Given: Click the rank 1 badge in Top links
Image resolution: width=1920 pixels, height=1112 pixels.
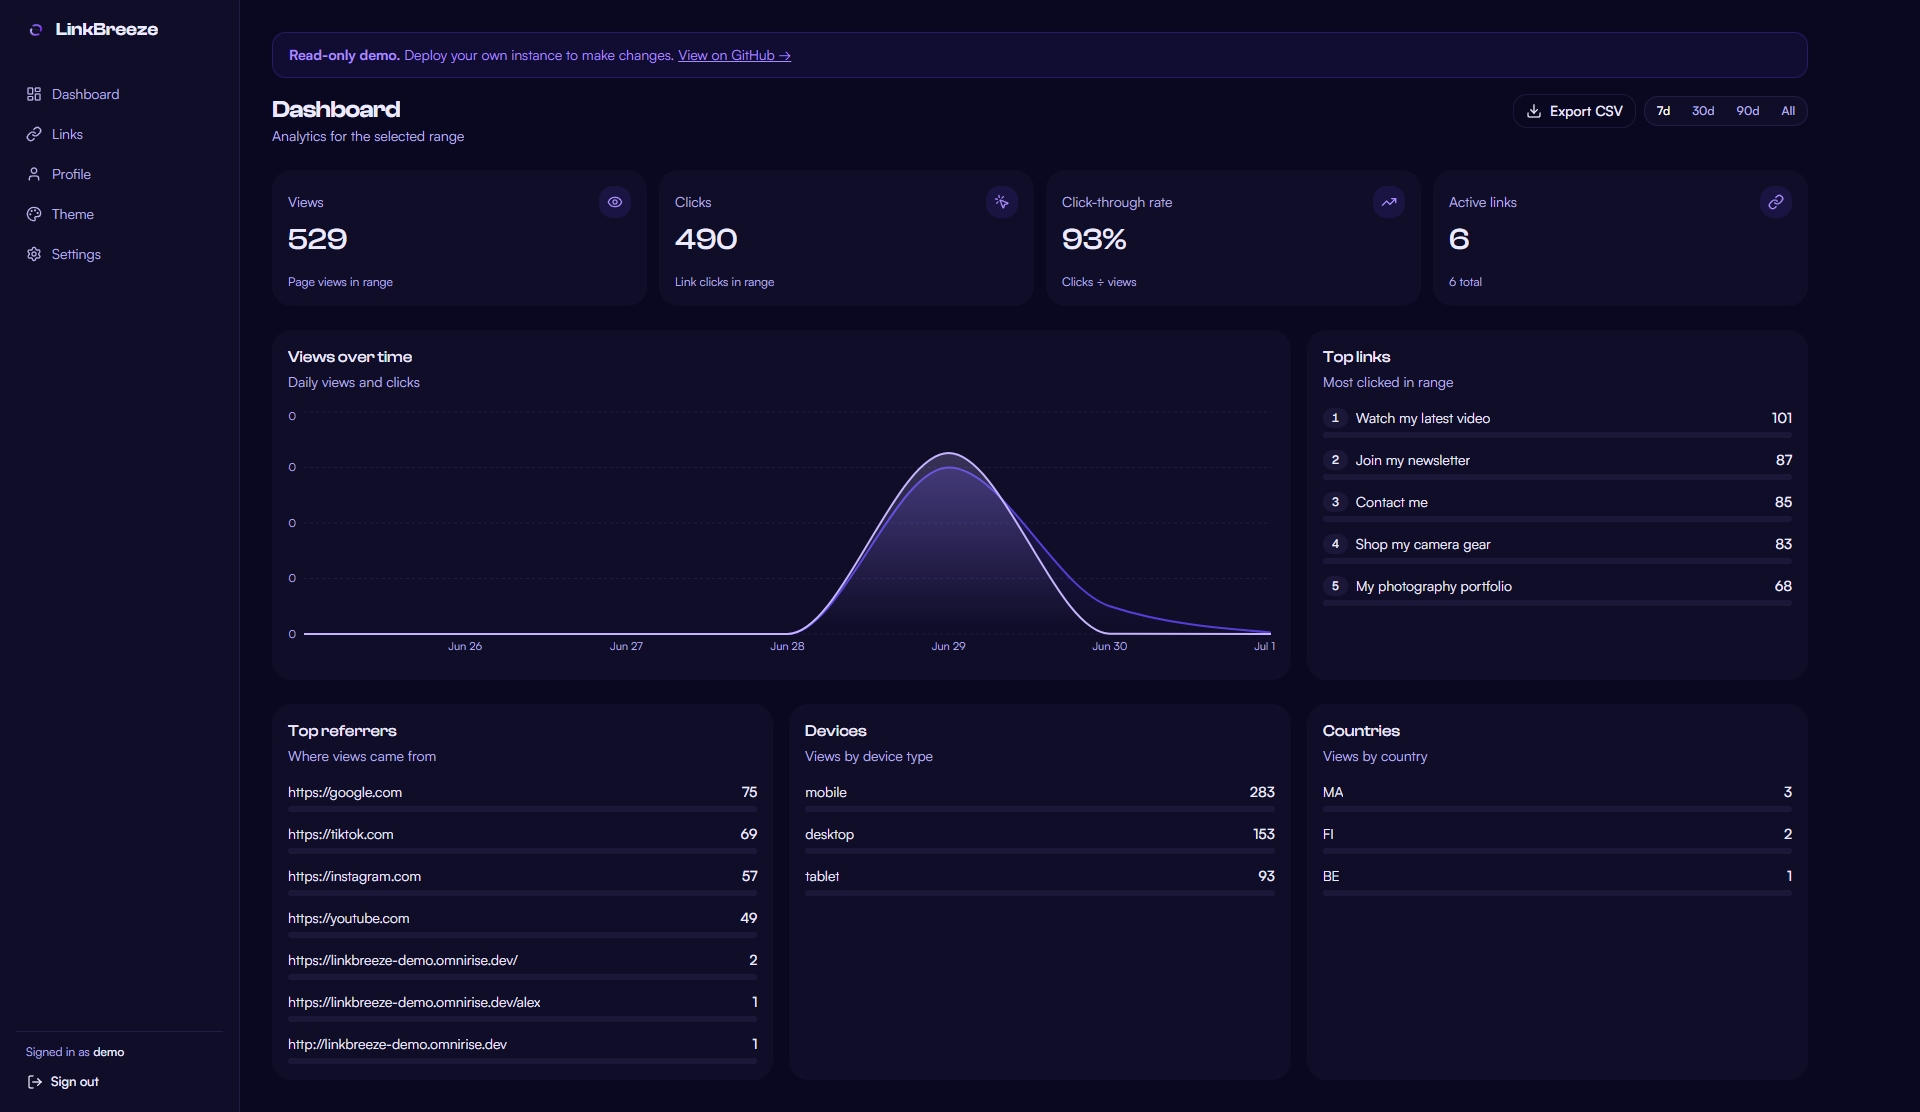Looking at the screenshot, I should 1334,418.
